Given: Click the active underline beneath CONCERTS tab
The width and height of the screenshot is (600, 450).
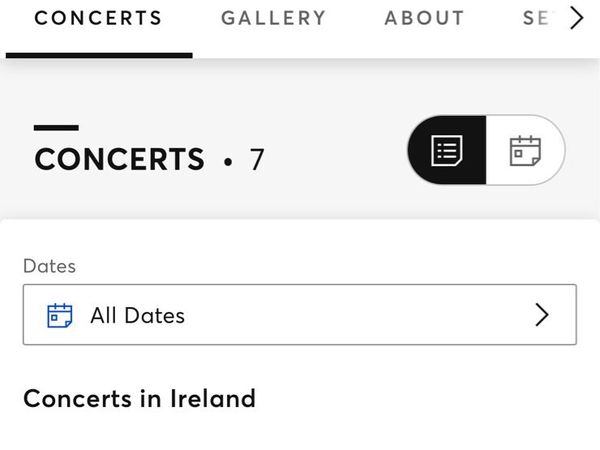Looking at the screenshot, I should 99,56.
